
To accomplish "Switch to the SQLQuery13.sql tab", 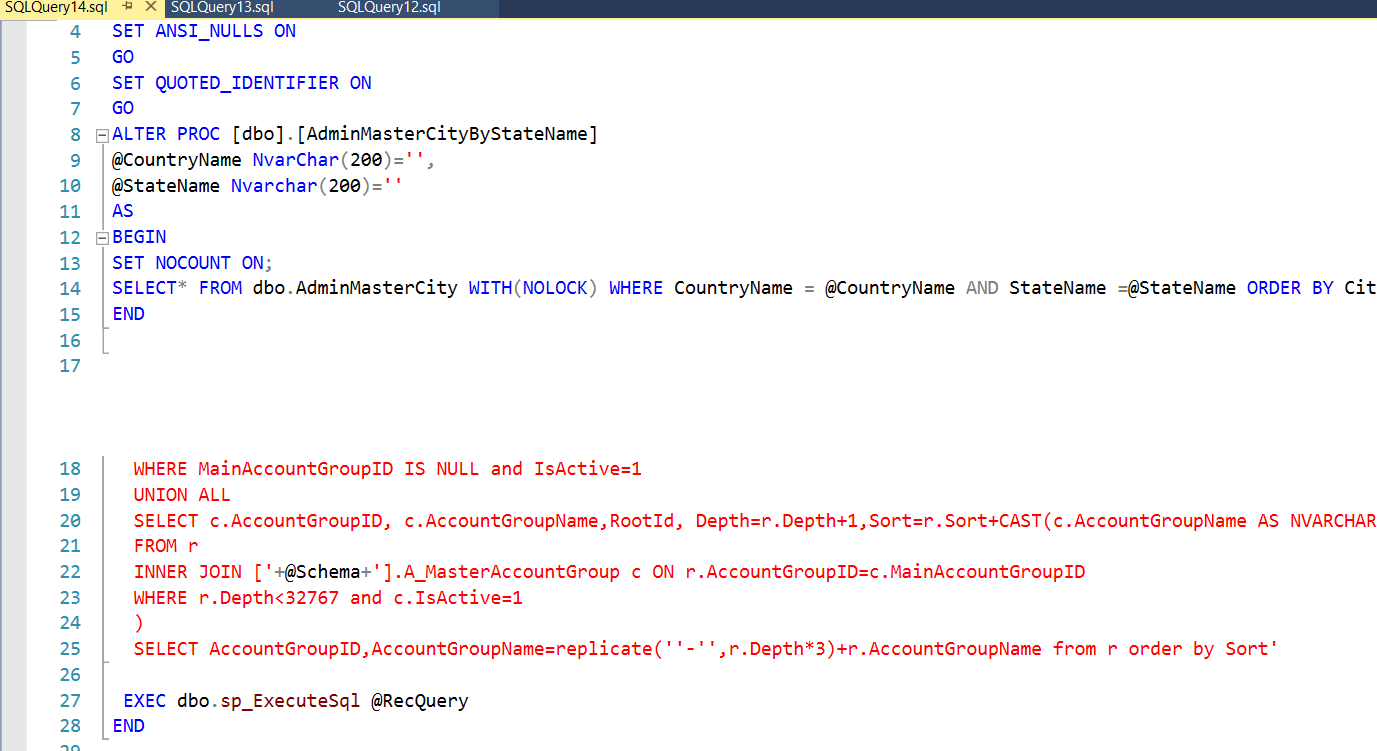I will coord(221,8).
